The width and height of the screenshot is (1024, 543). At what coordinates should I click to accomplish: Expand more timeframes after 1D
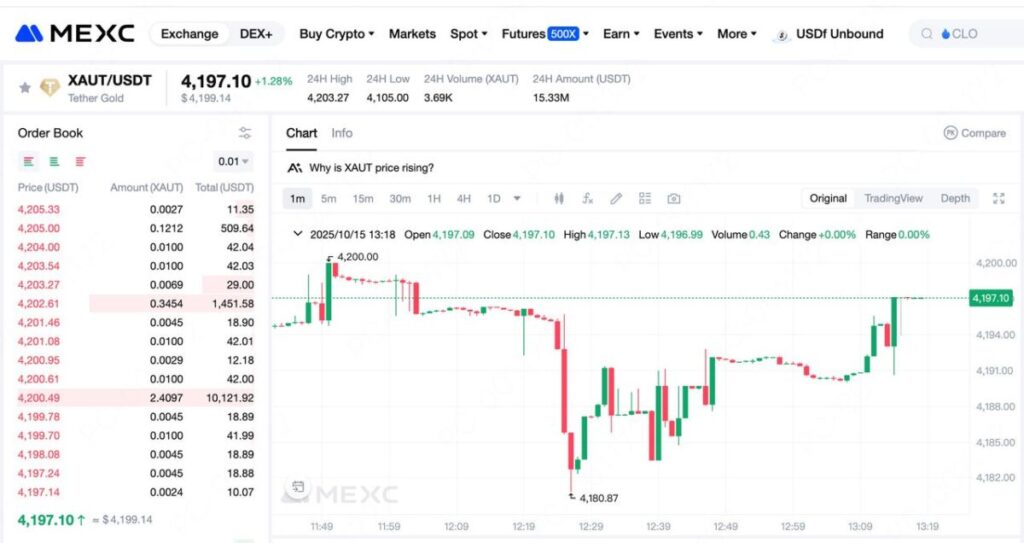coord(517,198)
